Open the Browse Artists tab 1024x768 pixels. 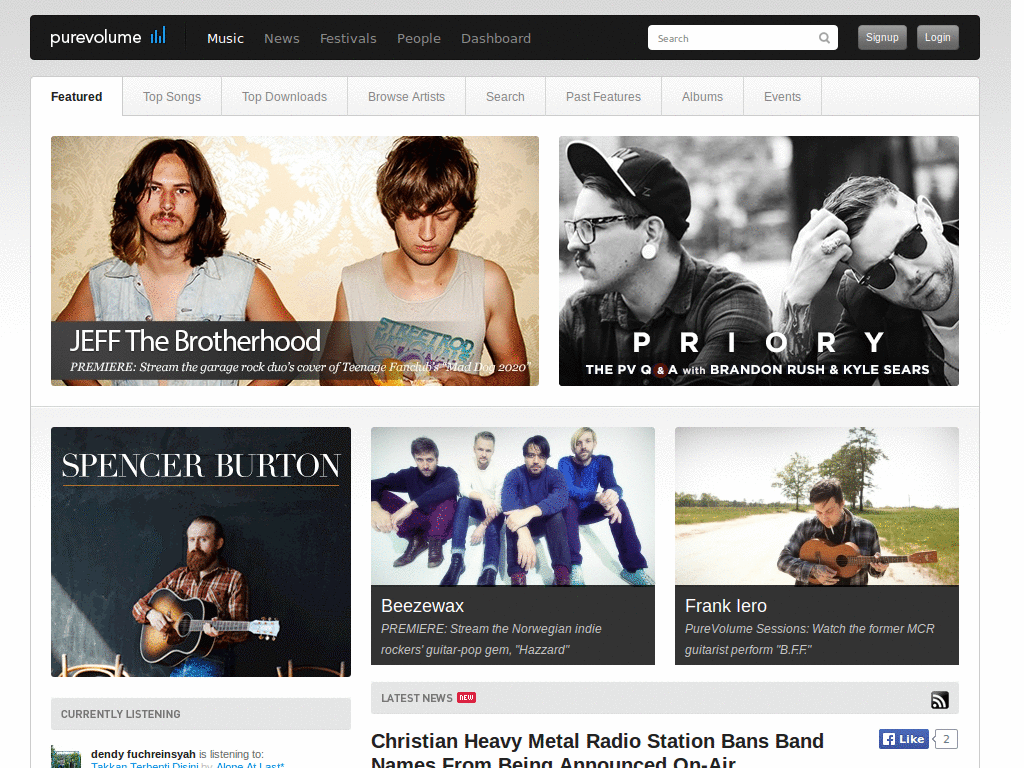point(406,97)
